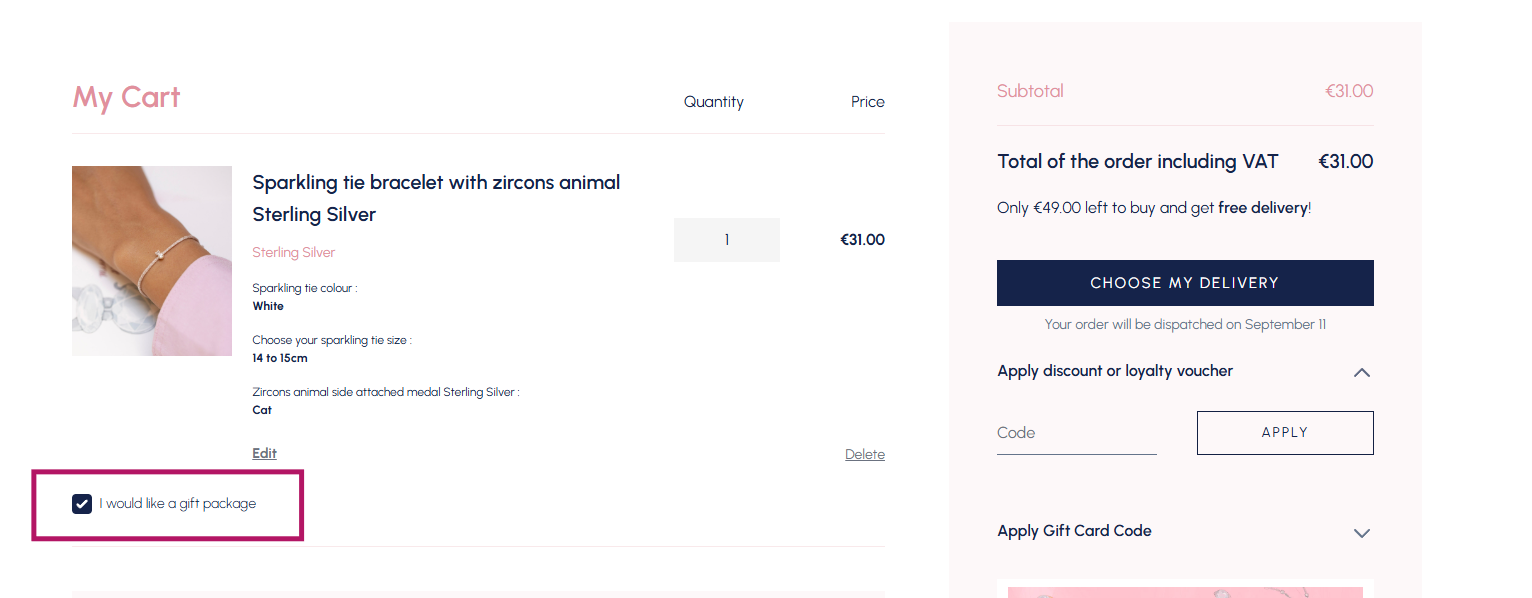Click the "Total of the order including VAT" label
The image size is (1532, 598).
[1137, 161]
